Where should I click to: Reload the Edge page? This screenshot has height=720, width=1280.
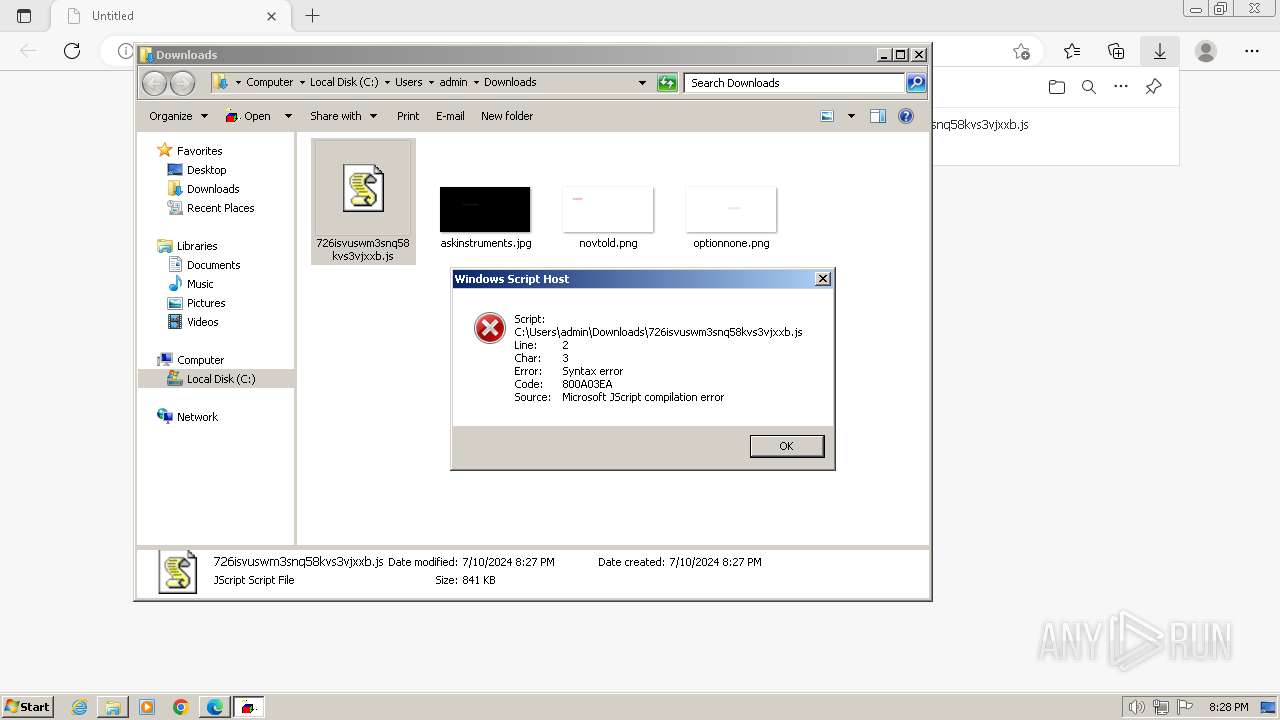coord(72,51)
